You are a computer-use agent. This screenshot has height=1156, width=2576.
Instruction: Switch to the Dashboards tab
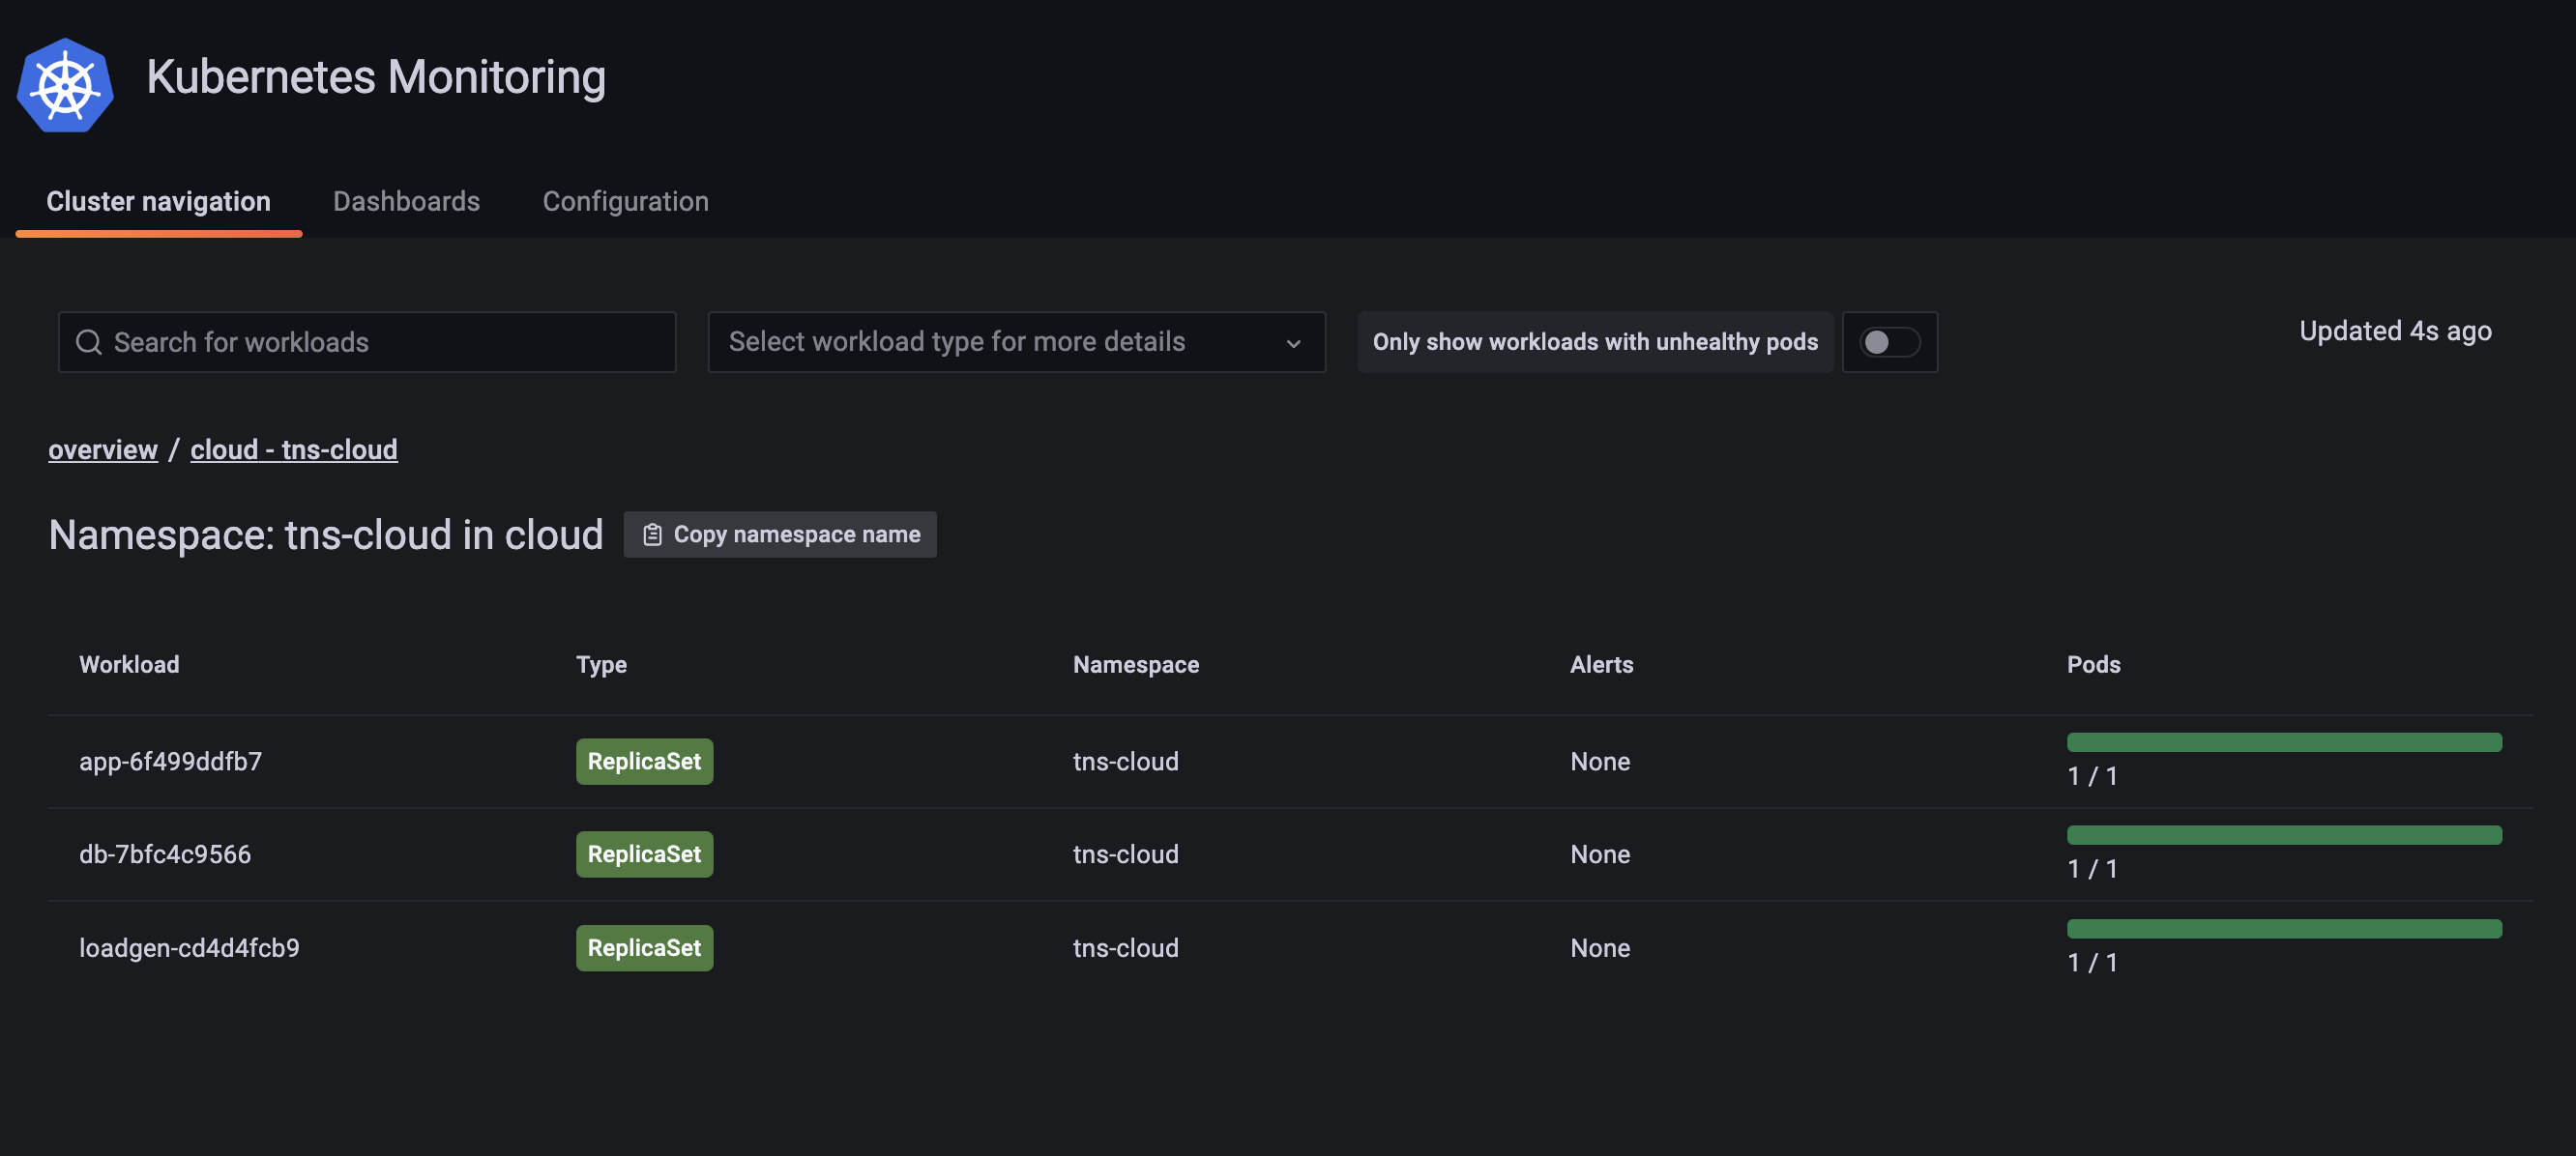pos(406,201)
